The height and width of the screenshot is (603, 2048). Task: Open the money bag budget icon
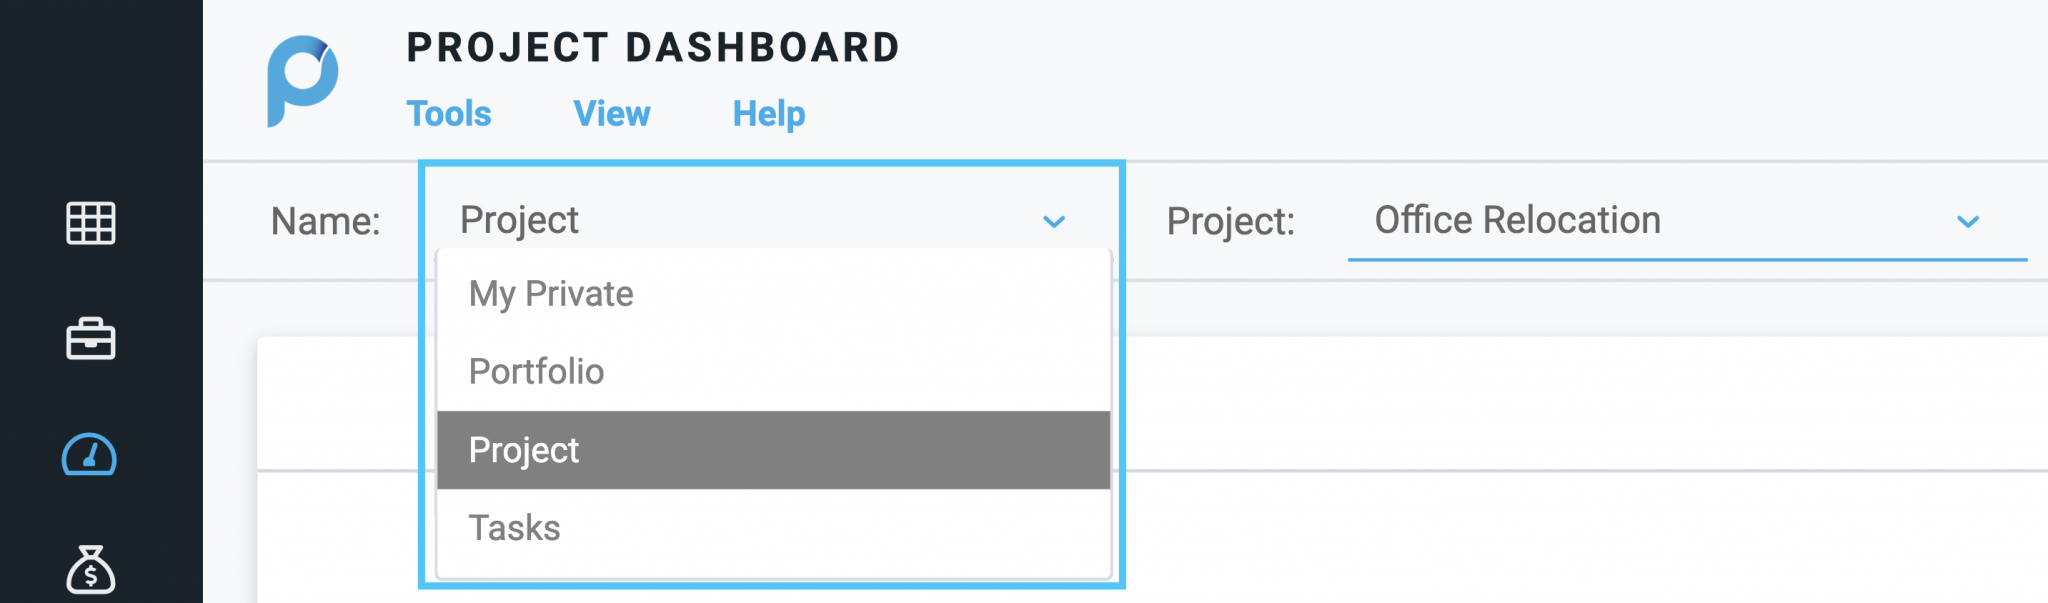(91, 569)
